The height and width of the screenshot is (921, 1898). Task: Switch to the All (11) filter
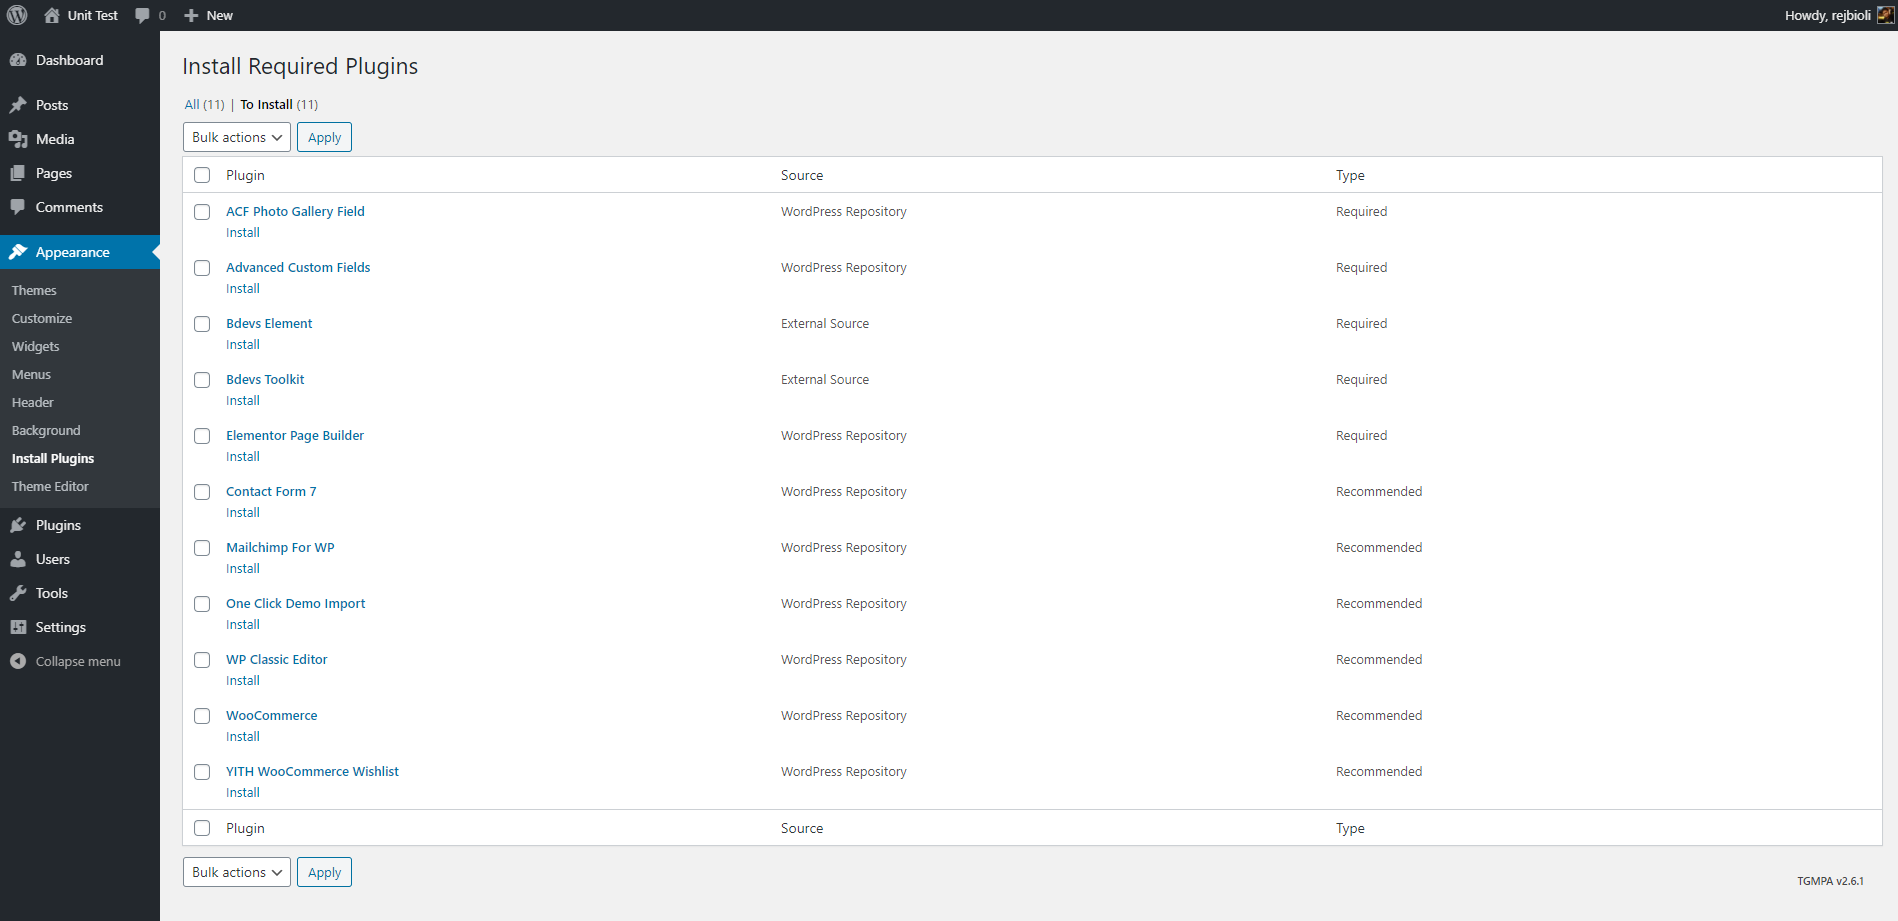[192, 104]
